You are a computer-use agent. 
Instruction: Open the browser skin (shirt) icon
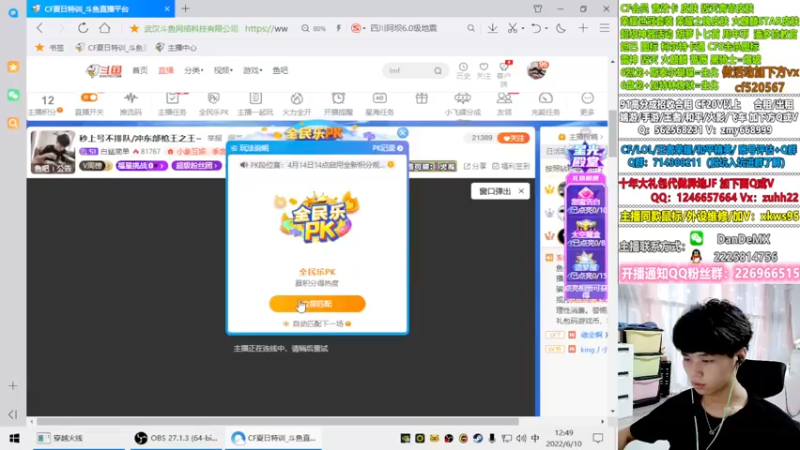pos(538,9)
